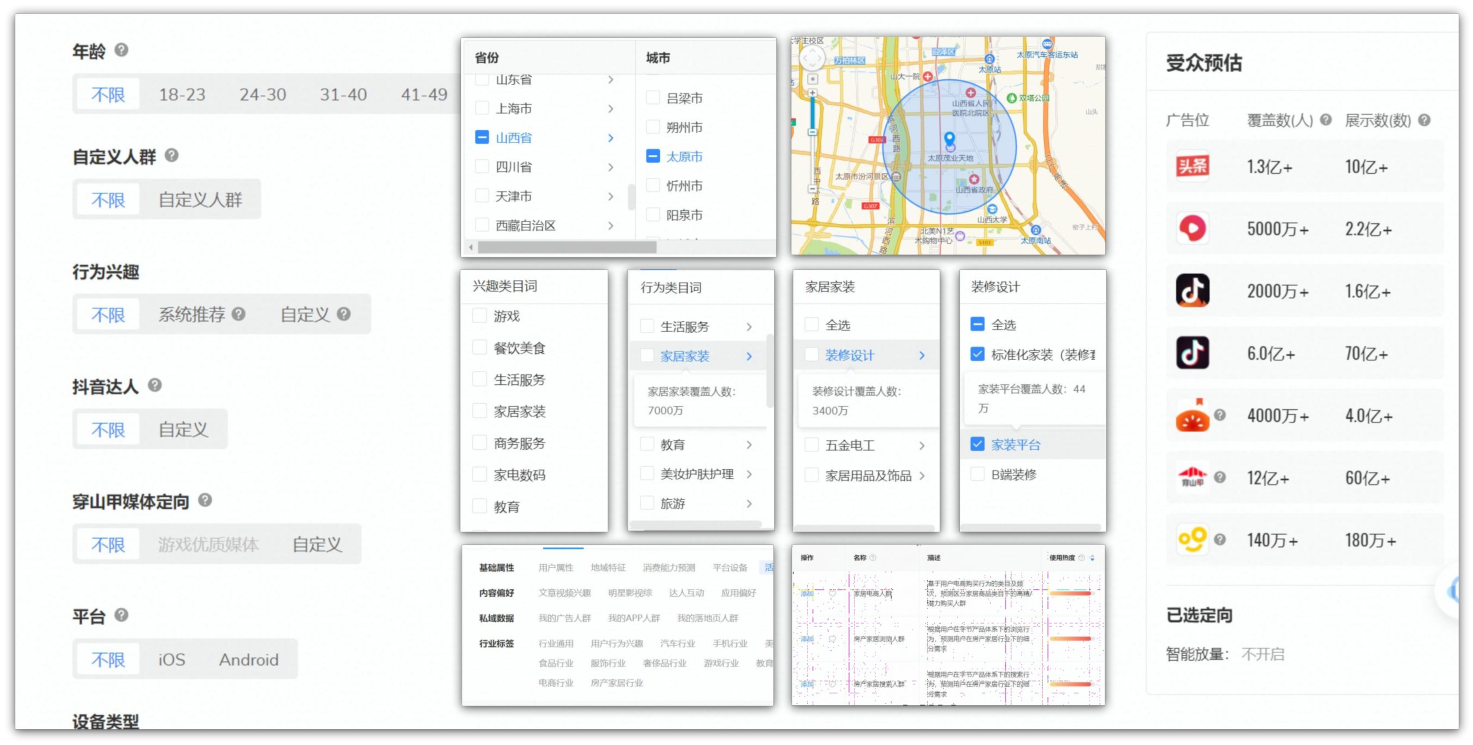
Task: Click the map location pin marker
Action: point(949,141)
